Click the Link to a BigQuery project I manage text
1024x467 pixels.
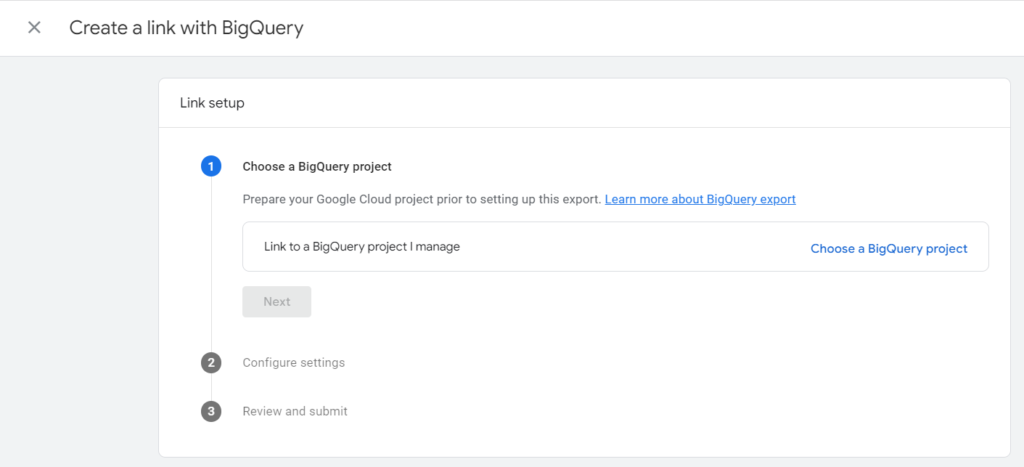click(x=361, y=246)
